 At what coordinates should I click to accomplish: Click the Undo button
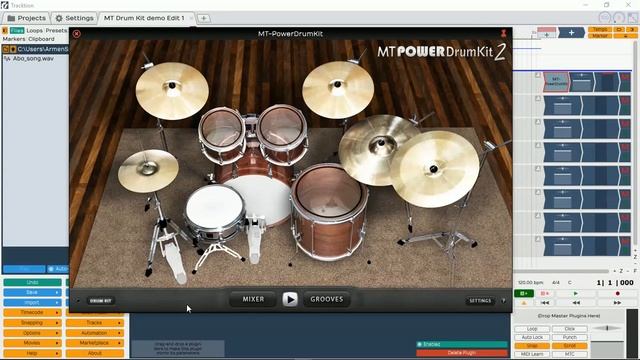[32, 282]
